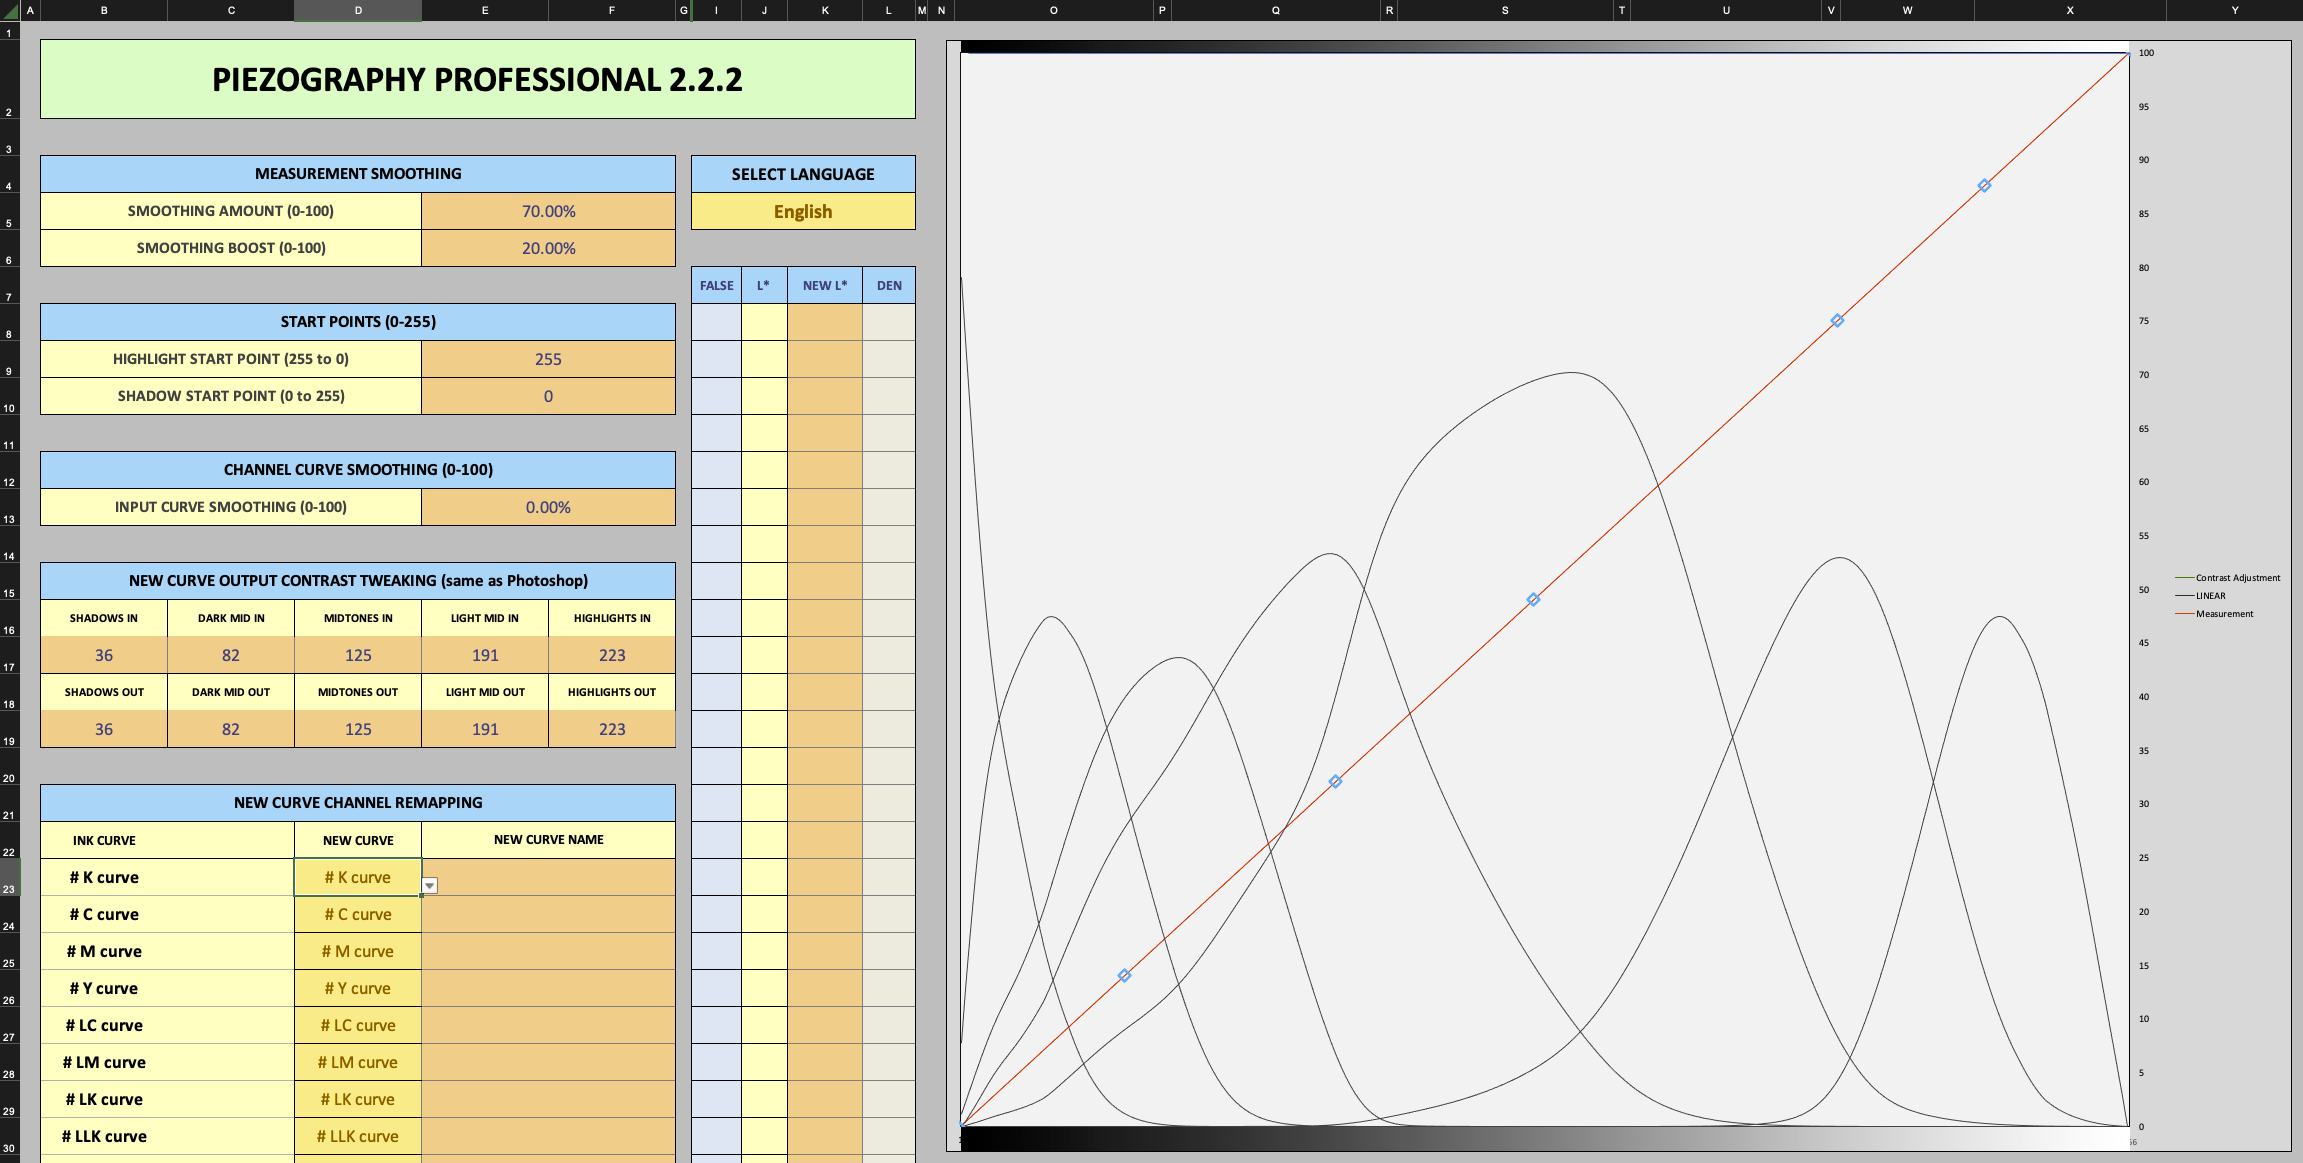Click LINEAR legend entry in chart
Image resolution: width=2303 pixels, height=1163 pixels.
pyautogui.click(x=2201, y=596)
